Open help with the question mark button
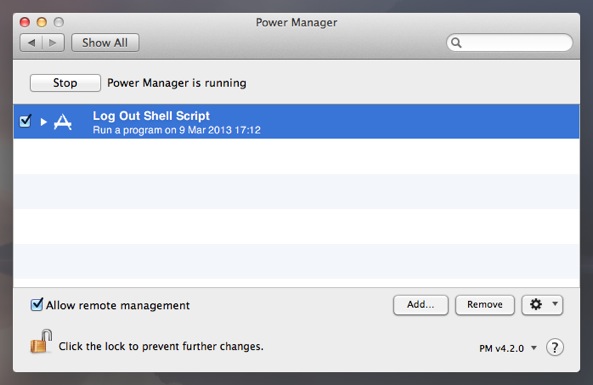The image size is (593, 385). point(555,347)
